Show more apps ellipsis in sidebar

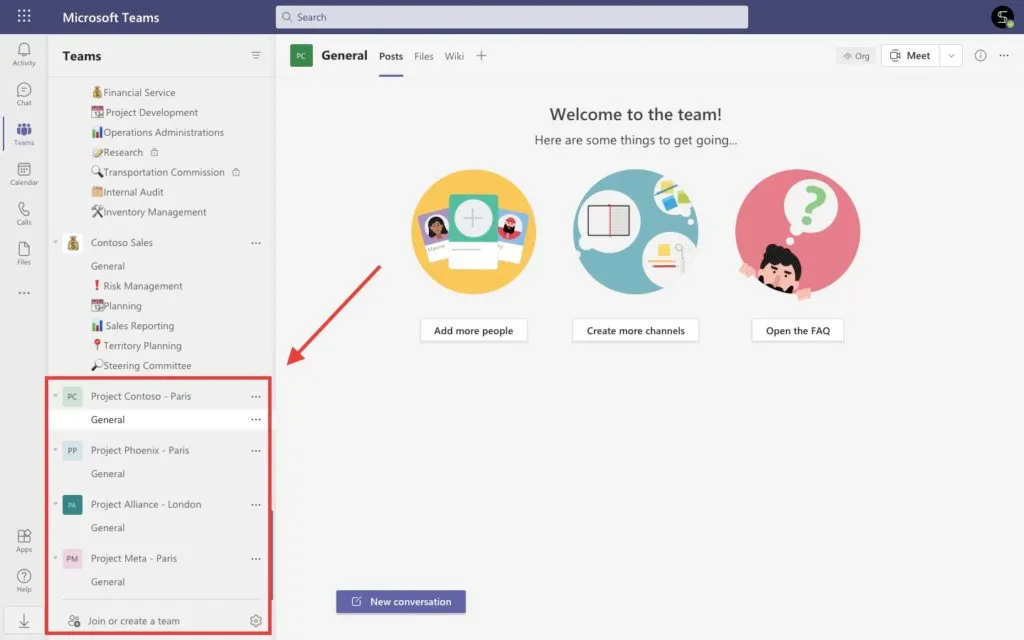pos(24,293)
